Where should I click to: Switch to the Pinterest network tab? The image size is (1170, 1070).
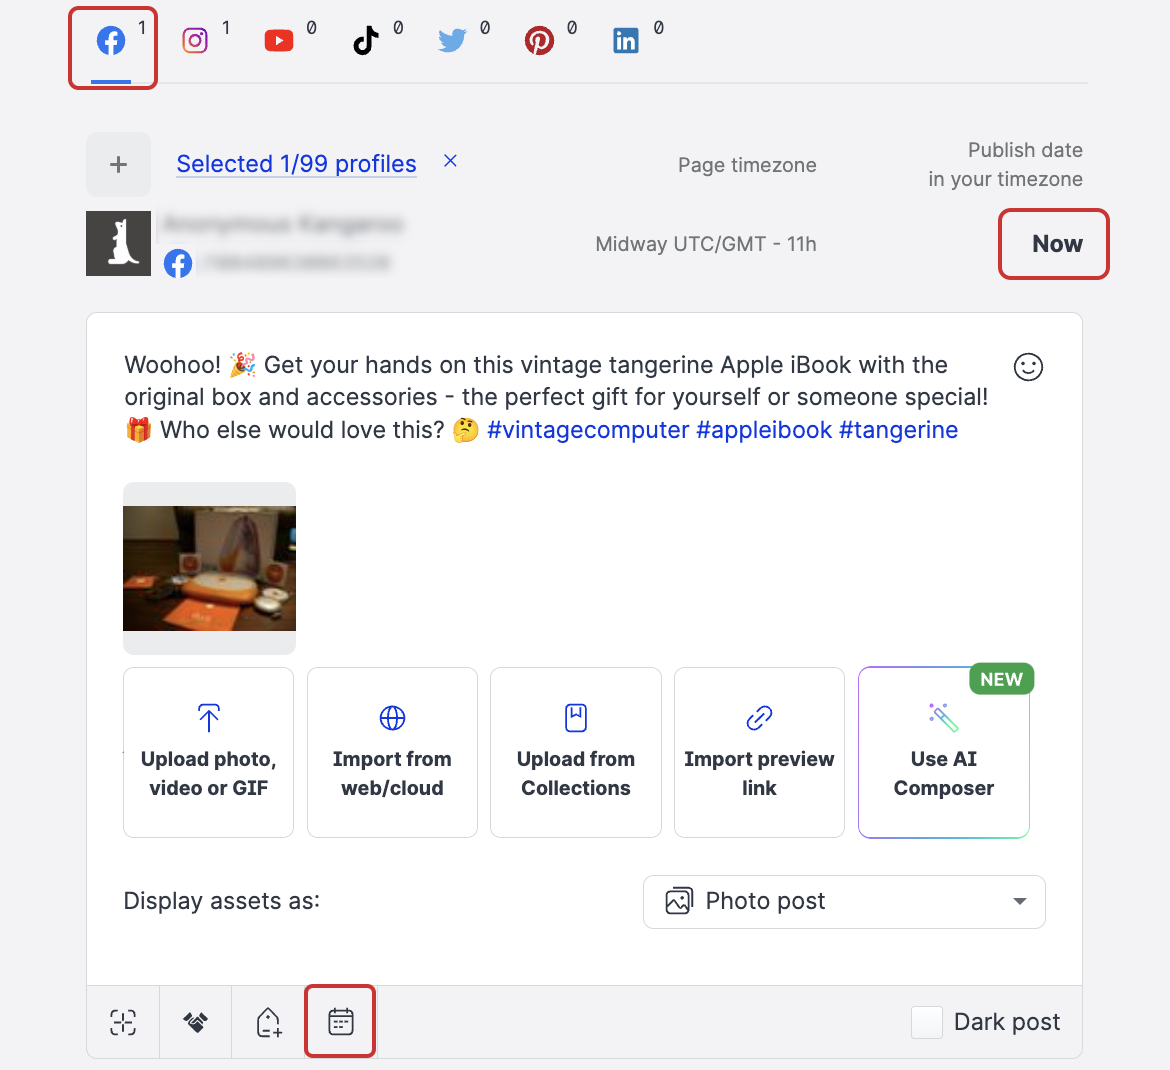[539, 41]
